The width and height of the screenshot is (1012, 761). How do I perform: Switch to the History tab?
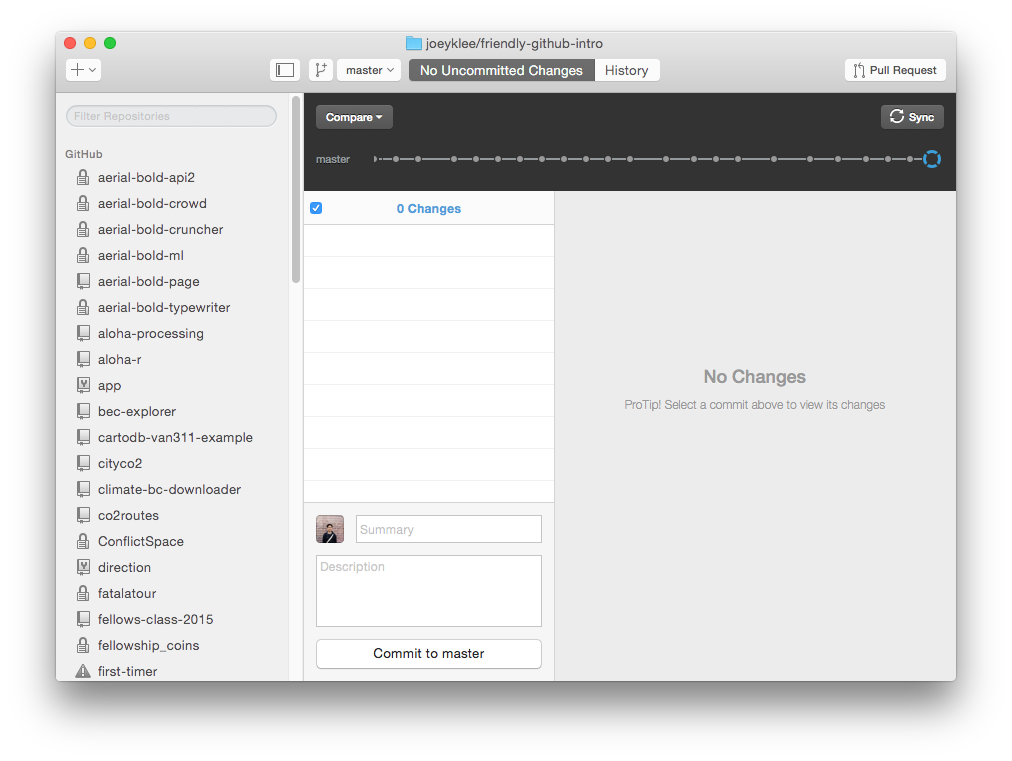click(x=627, y=70)
